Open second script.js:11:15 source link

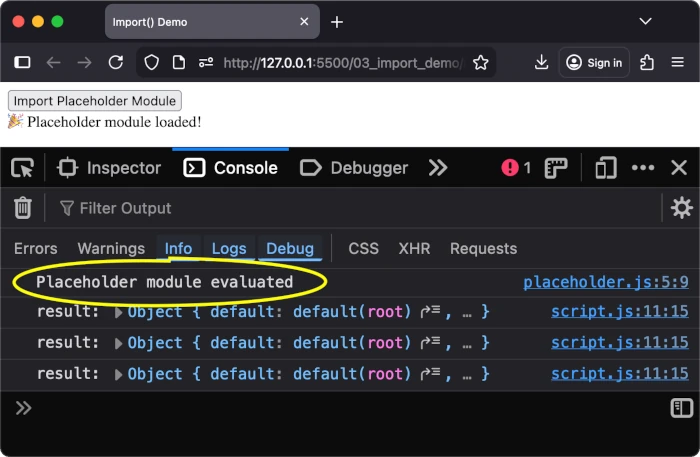click(620, 342)
